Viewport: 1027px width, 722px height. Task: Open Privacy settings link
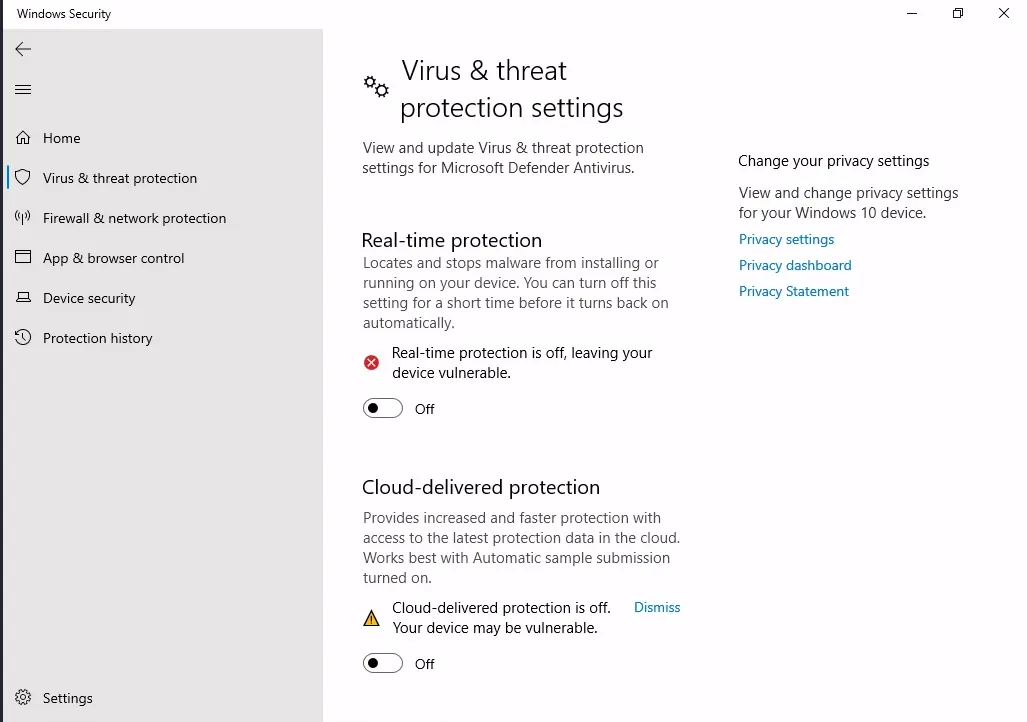(786, 239)
